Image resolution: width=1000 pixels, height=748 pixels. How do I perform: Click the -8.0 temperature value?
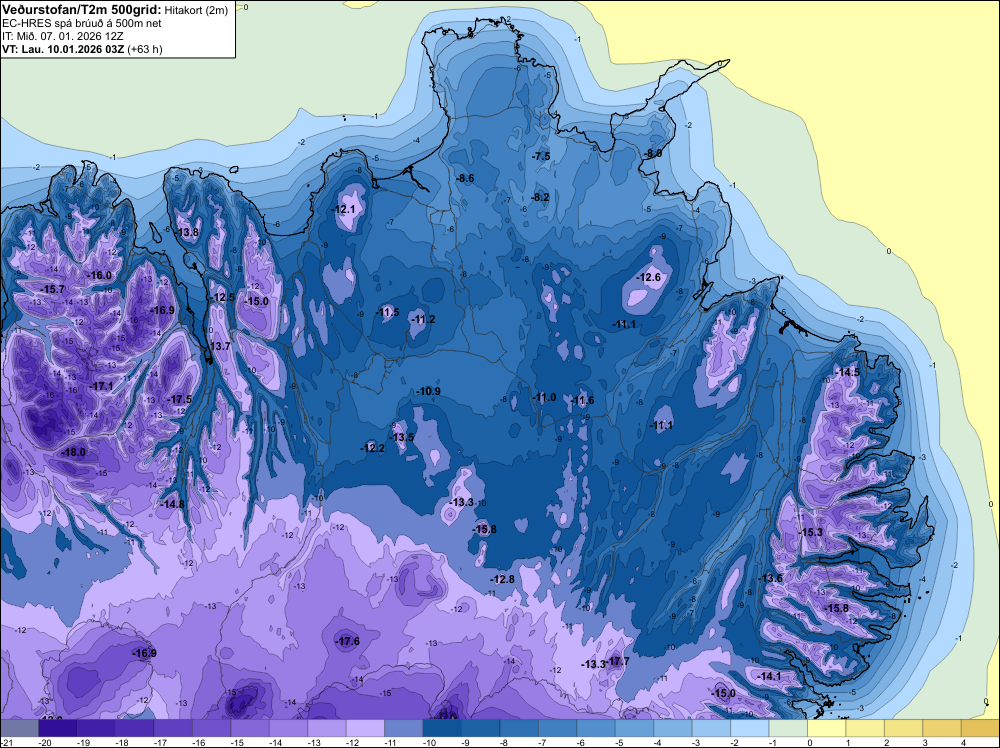pos(652,154)
